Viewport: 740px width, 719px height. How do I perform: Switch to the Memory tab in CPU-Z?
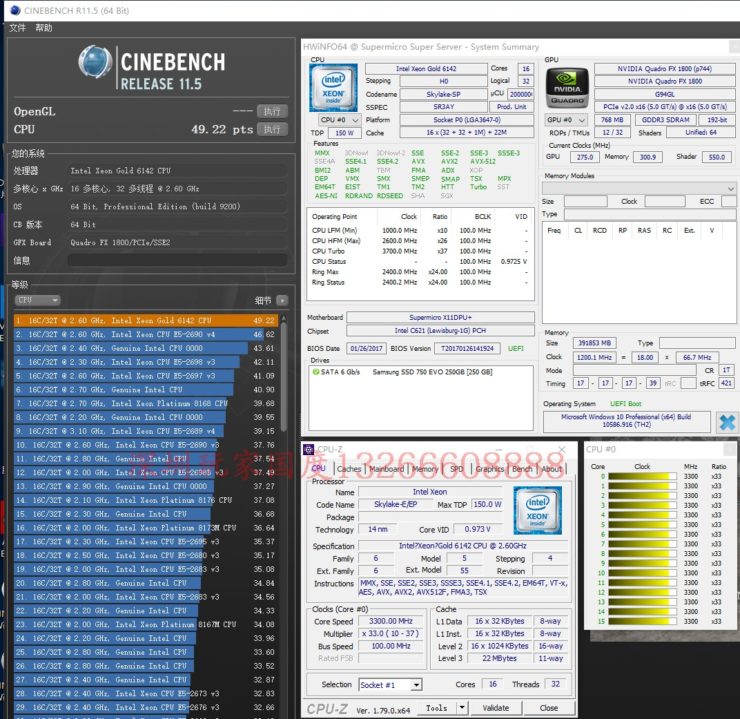[x=425, y=469]
